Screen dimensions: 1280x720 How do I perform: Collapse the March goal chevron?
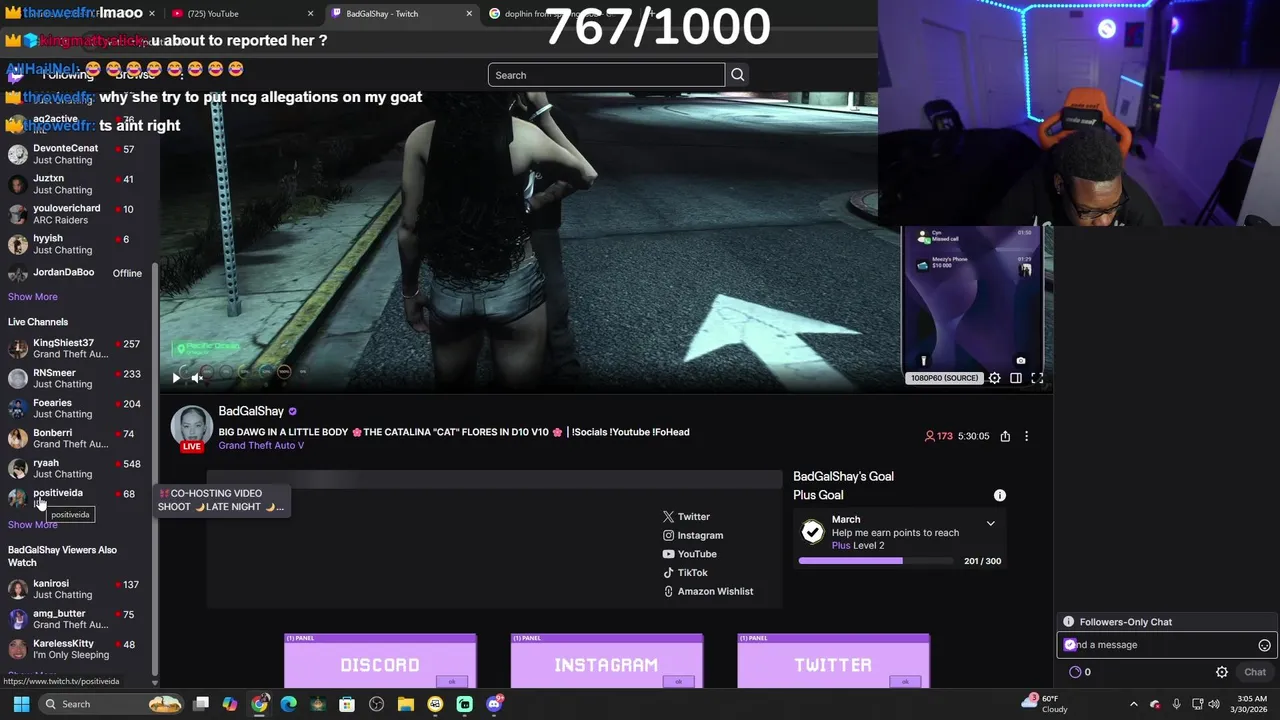point(991,523)
